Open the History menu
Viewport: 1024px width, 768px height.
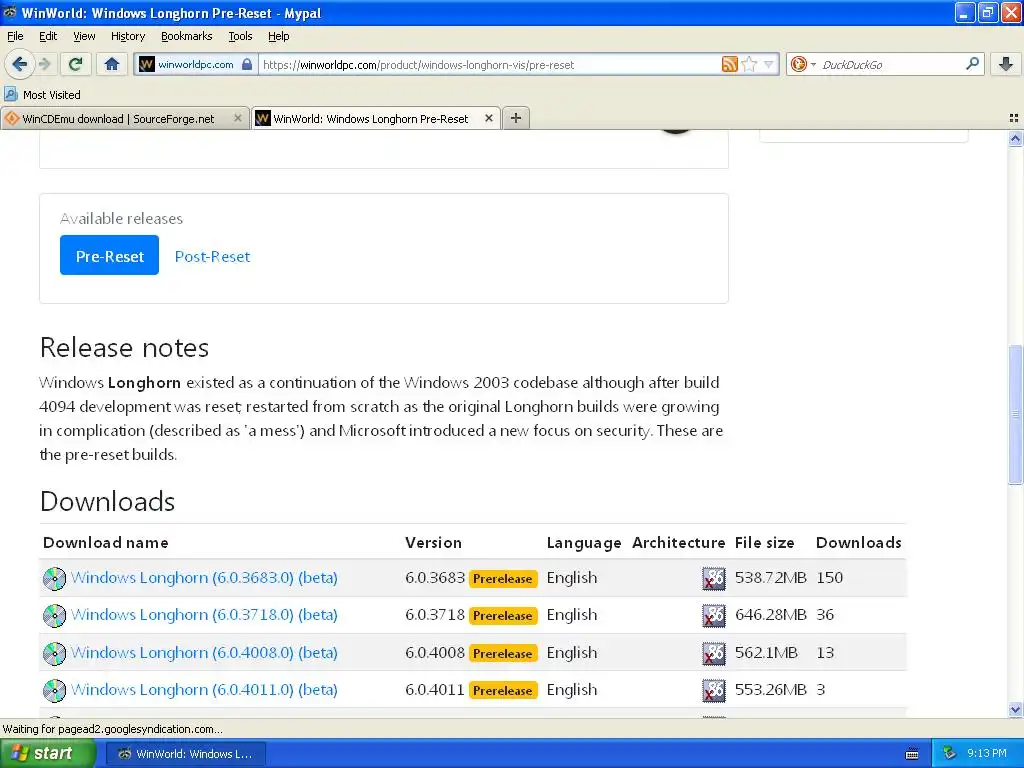click(x=127, y=36)
